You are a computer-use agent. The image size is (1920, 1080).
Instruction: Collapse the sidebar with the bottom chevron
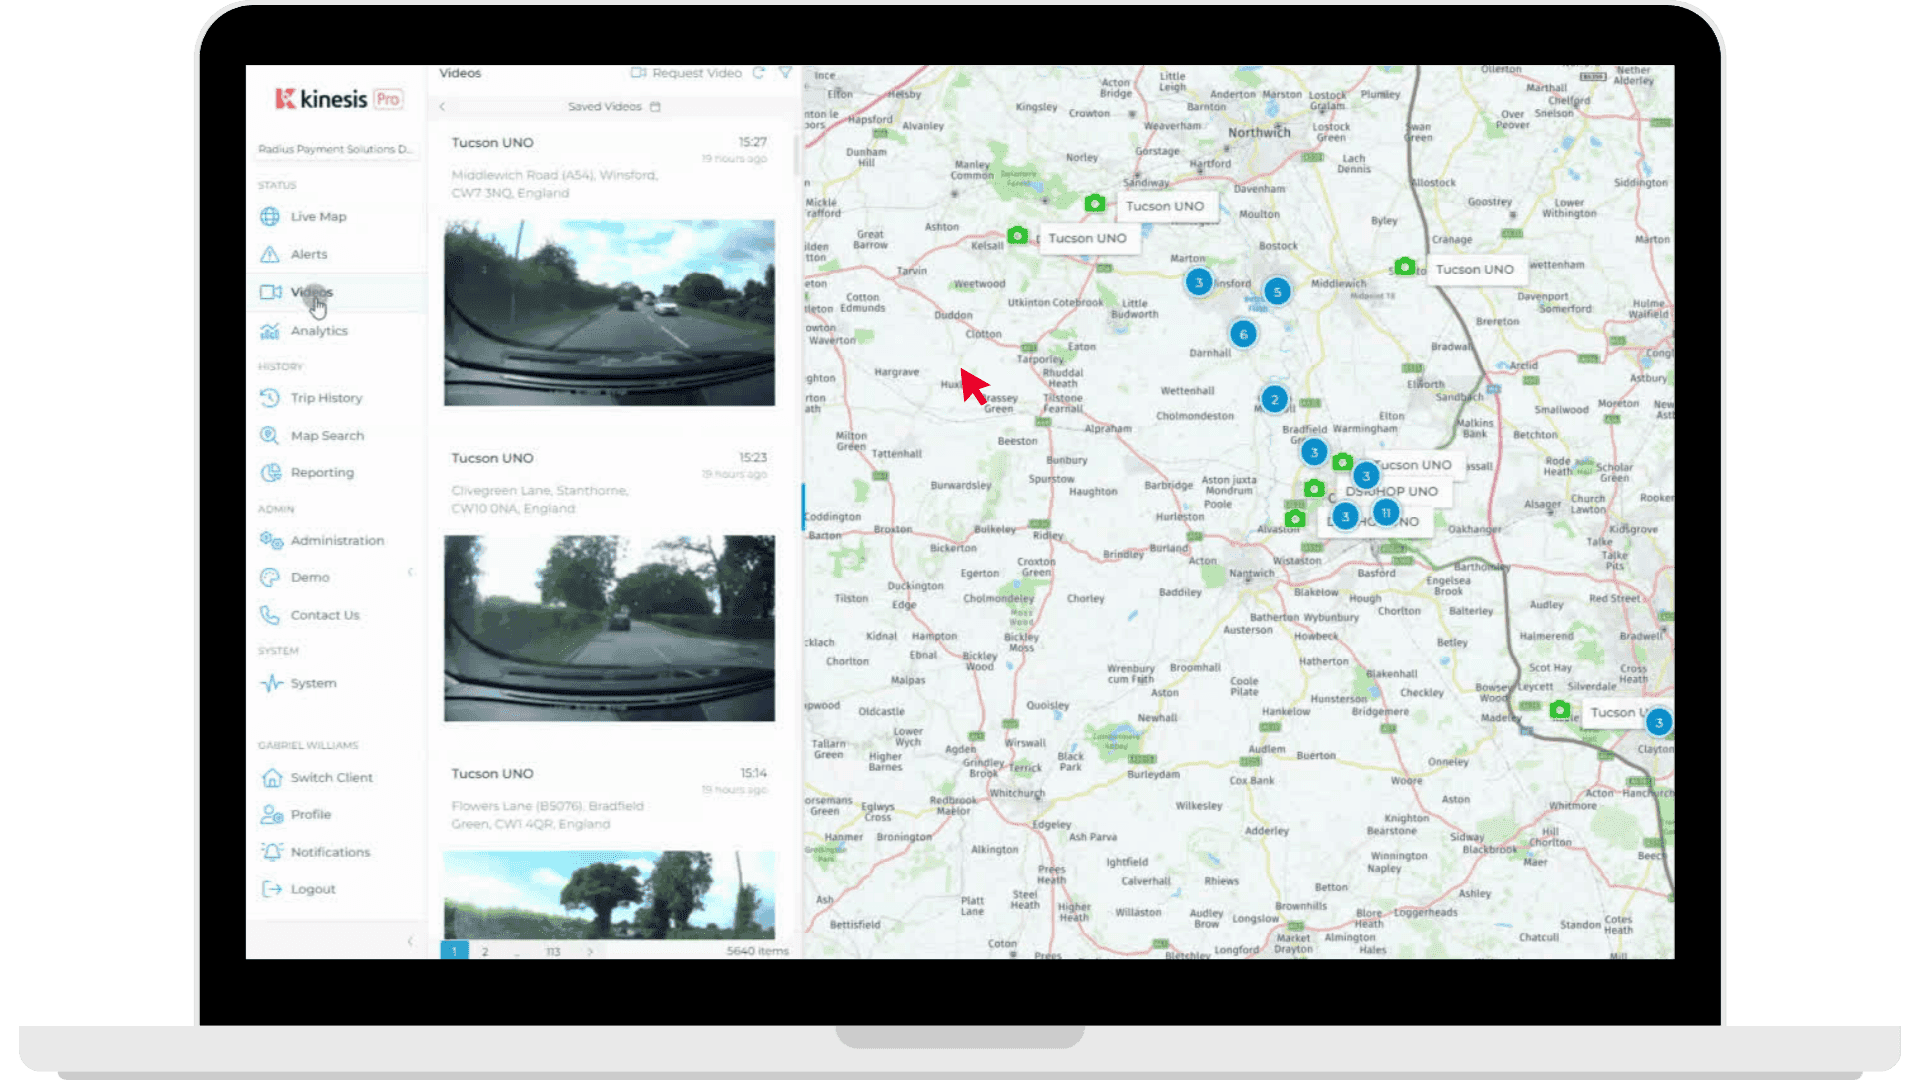click(x=410, y=941)
